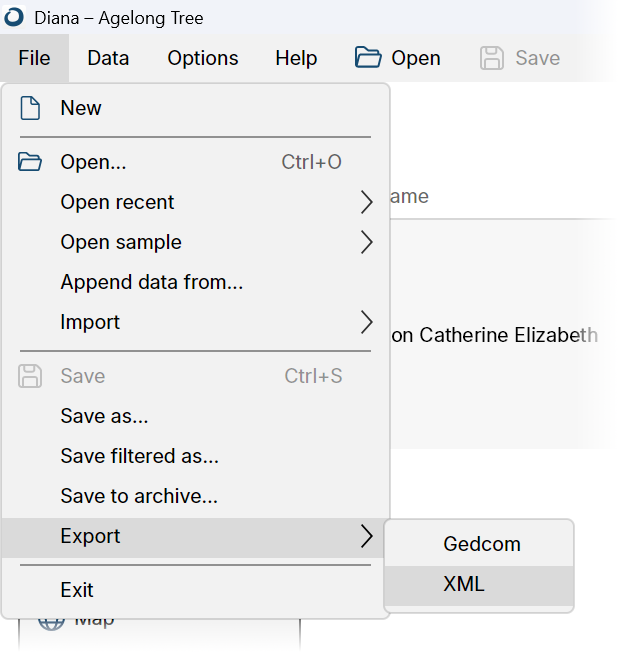Choose Gedcom from the Export submenu

point(481,545)
